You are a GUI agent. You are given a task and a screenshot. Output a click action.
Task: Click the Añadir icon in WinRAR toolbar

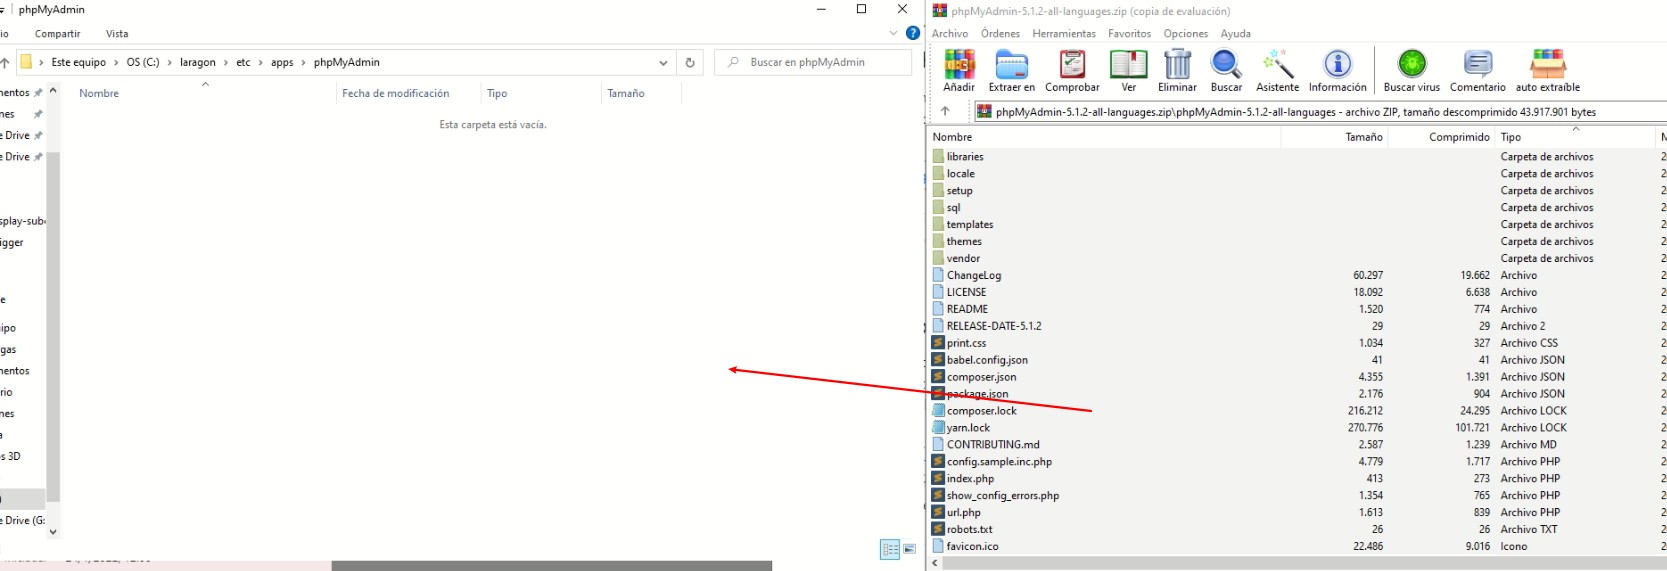click(959, 64)
